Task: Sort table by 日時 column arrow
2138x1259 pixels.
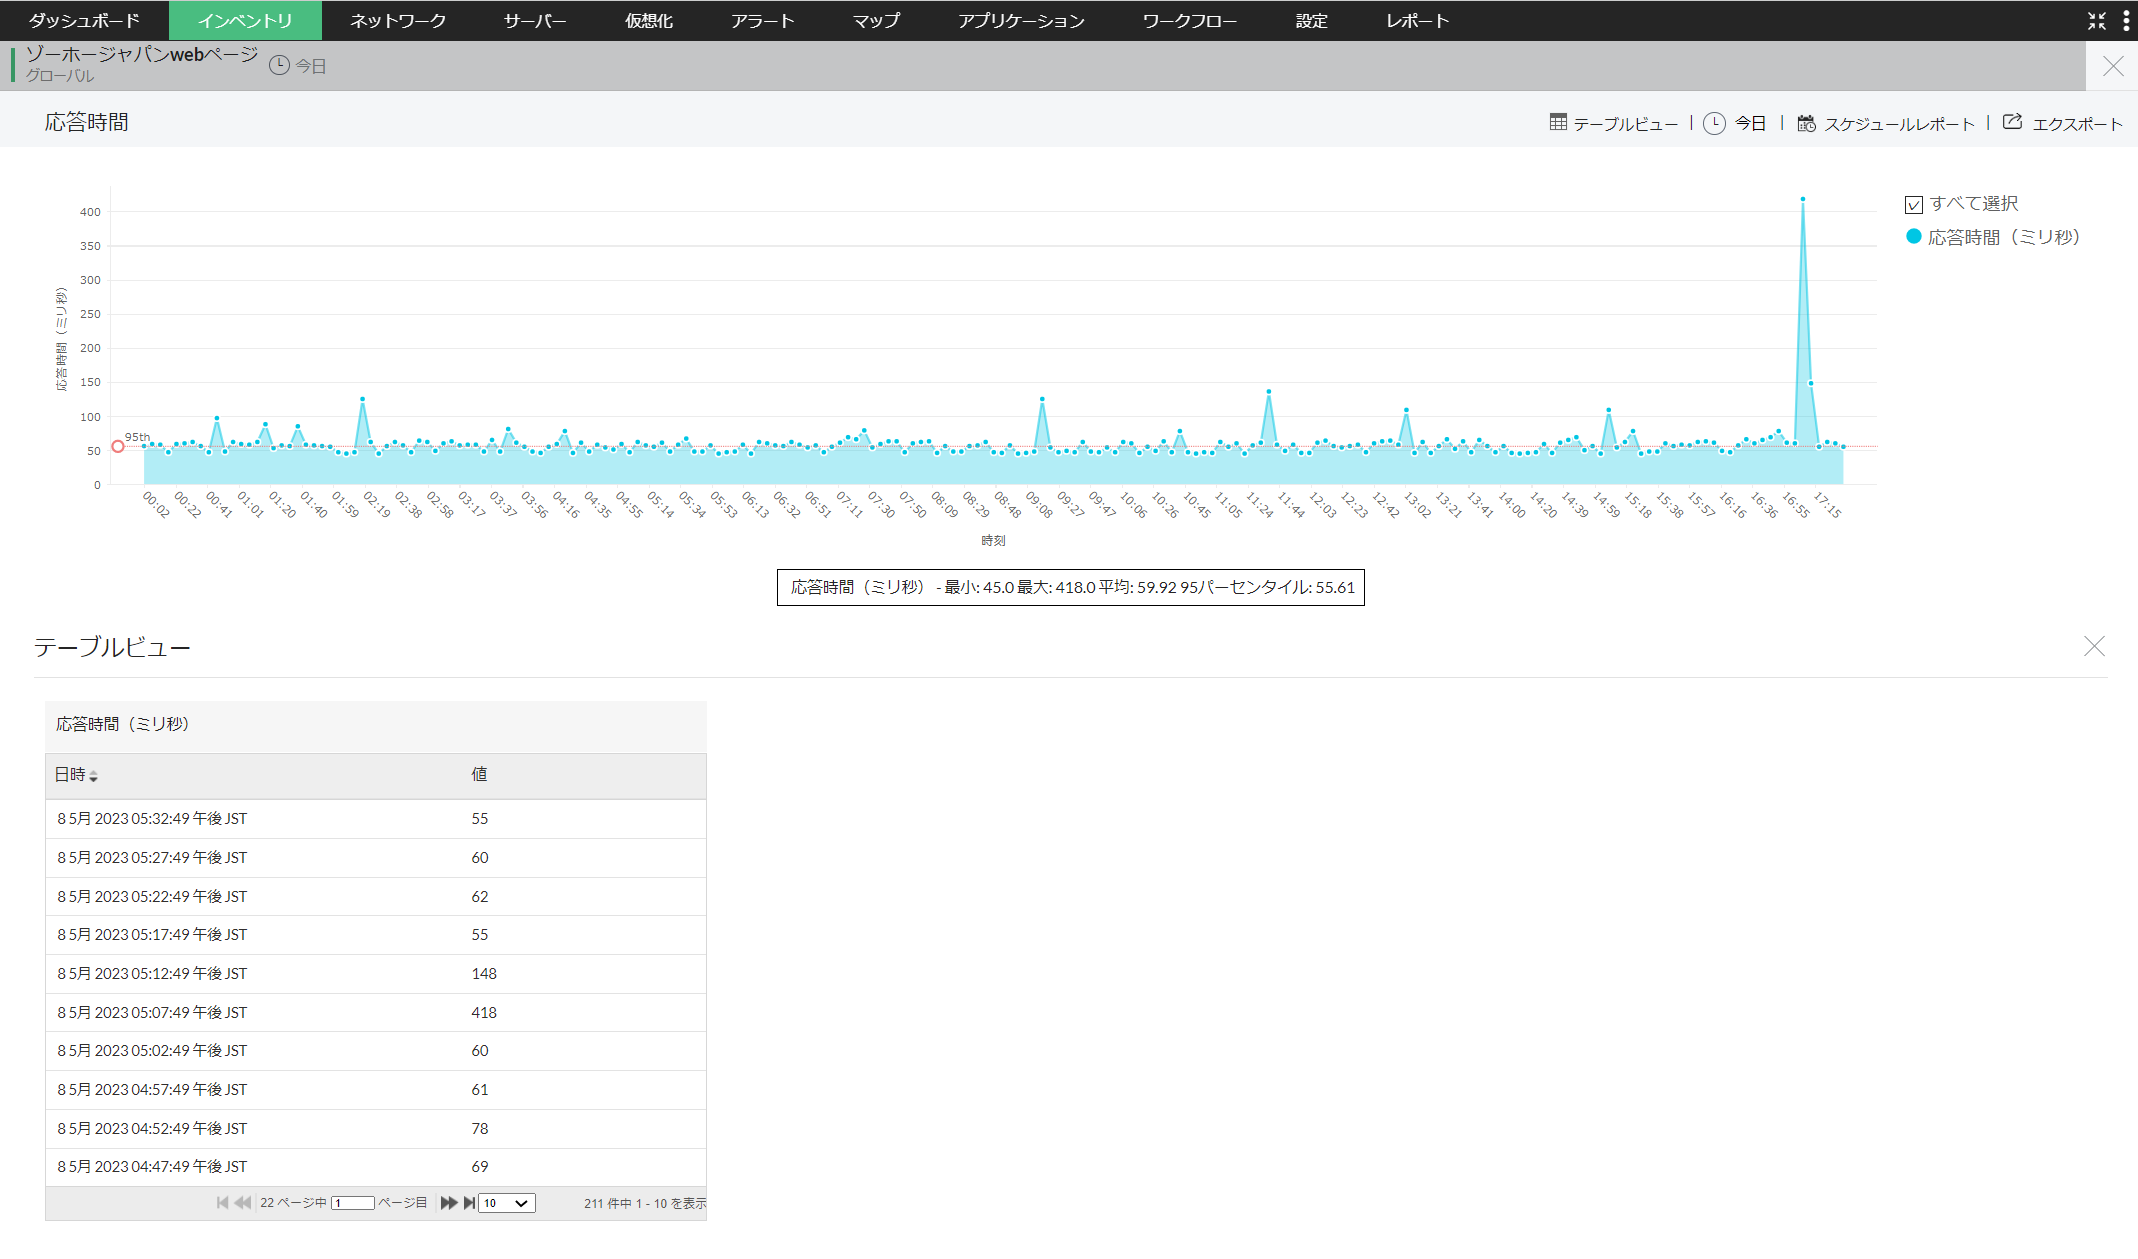Action: tap(93, 776)
